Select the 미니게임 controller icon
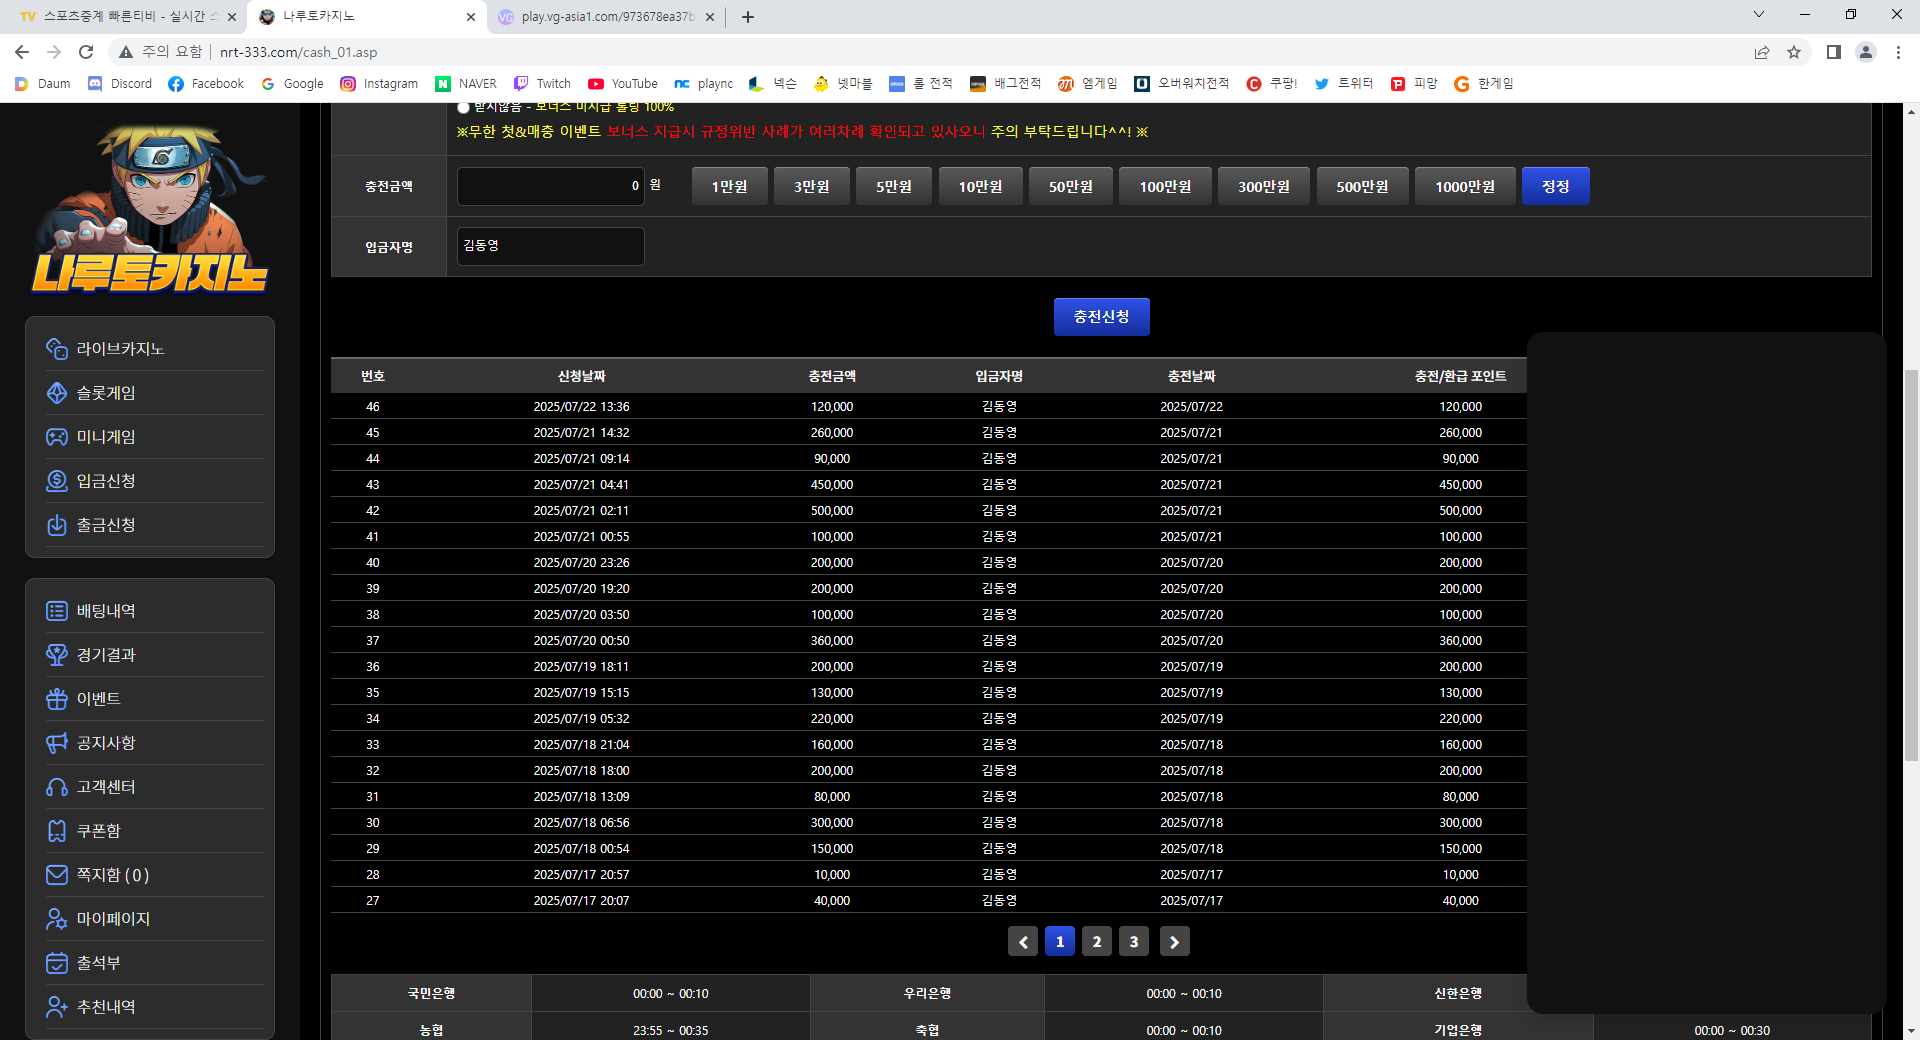 coord(57,437)
